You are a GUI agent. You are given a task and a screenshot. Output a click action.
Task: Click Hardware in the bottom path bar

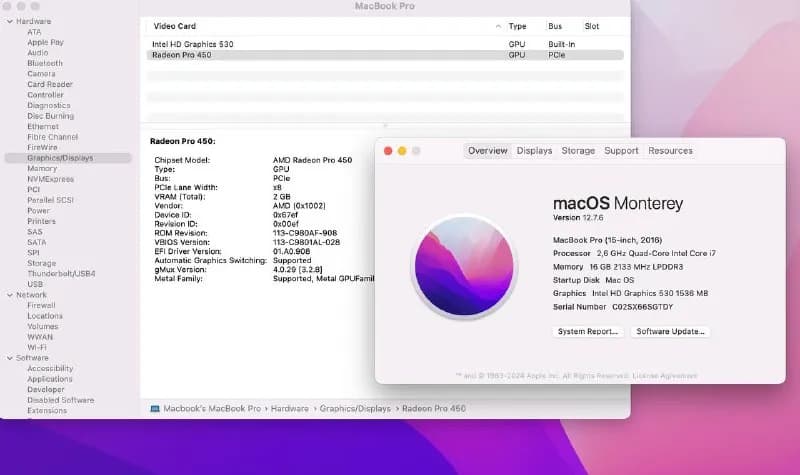coord(289,409)
